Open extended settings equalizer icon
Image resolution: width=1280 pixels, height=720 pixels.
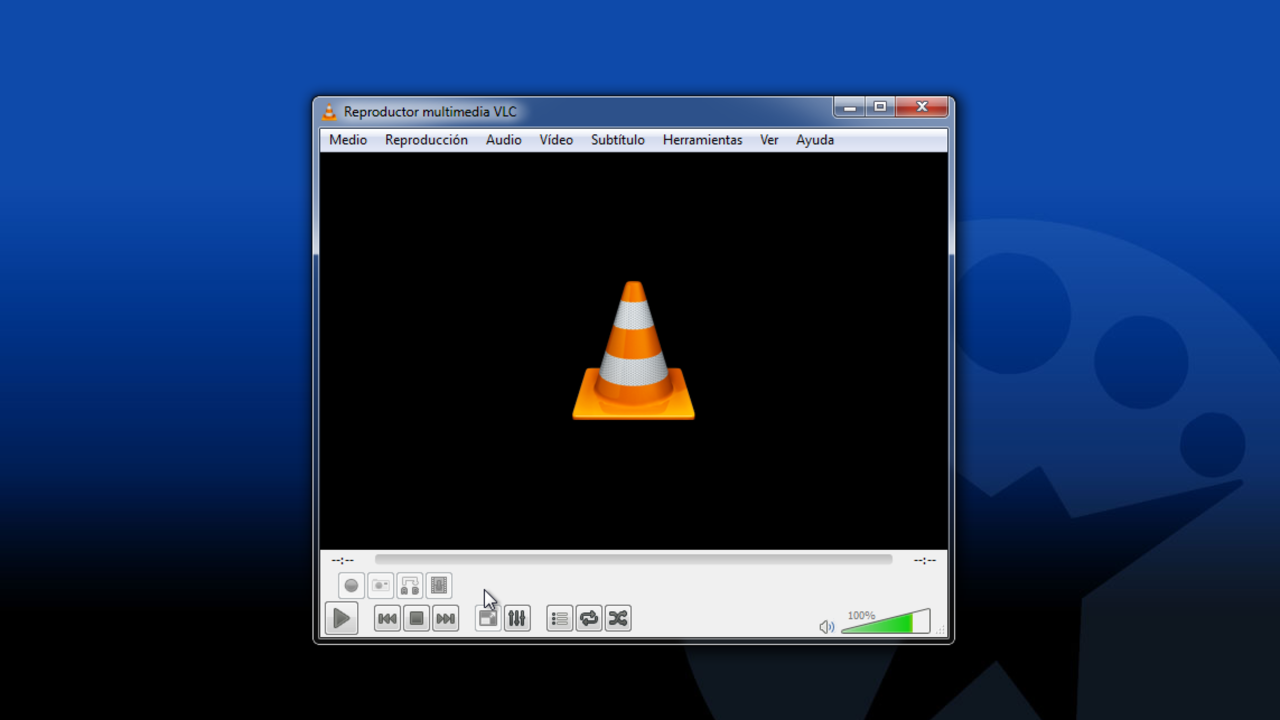click(517, 619)
